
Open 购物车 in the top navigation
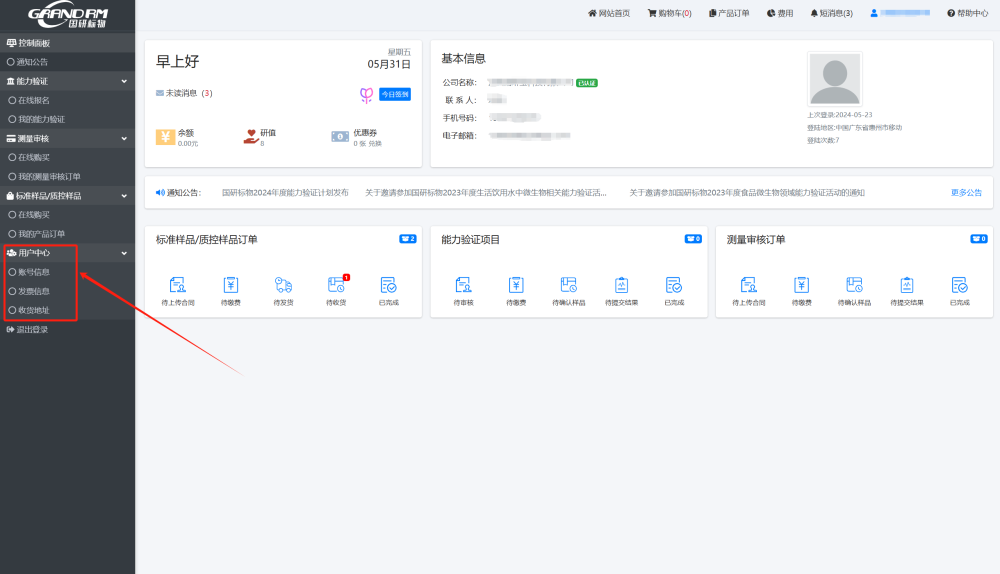(x=670, y=13)
